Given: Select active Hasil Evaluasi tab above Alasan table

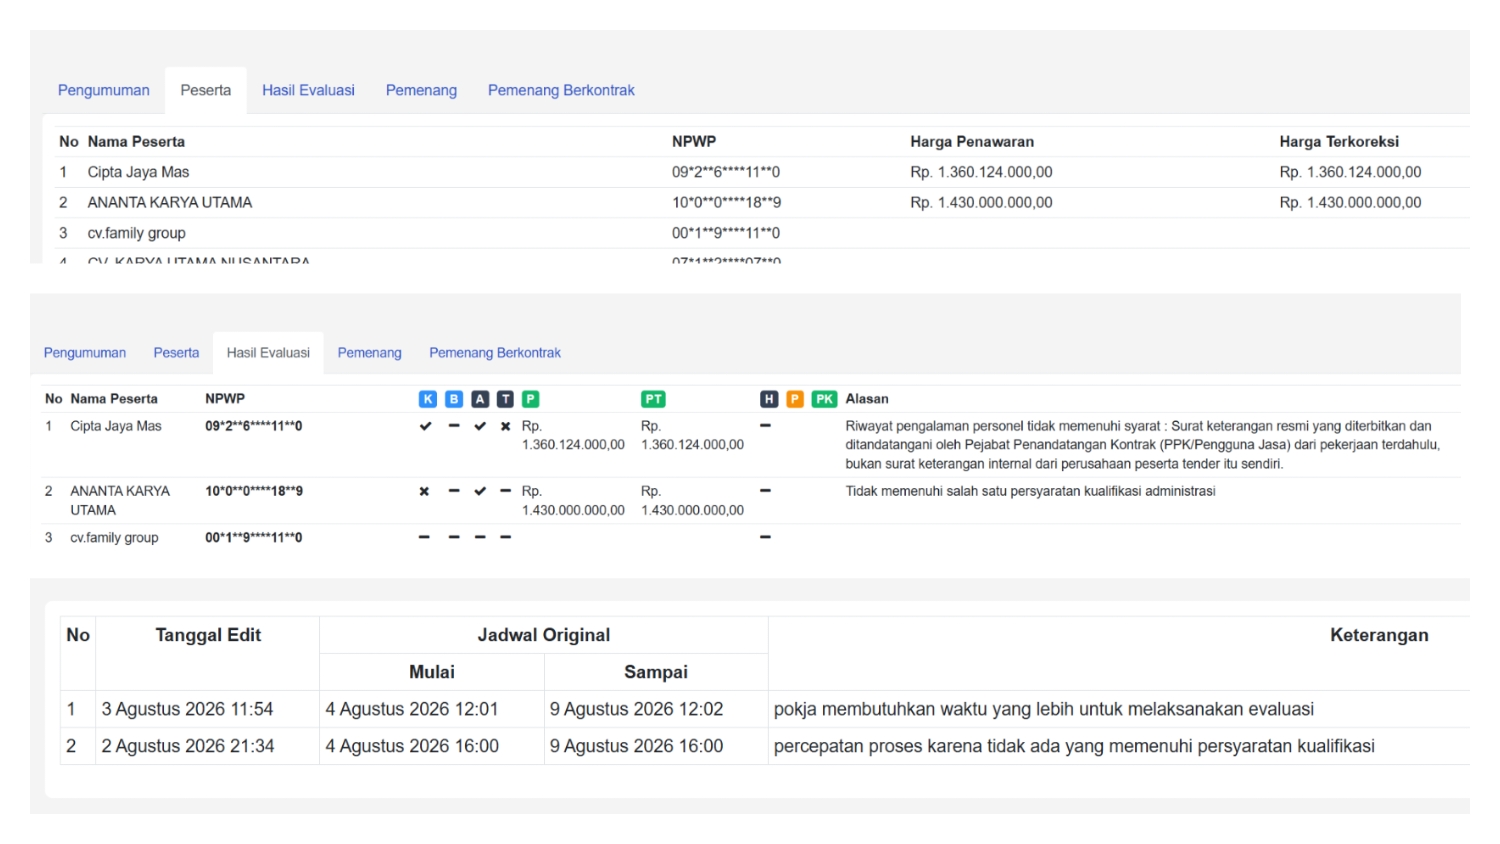Looking at the screenshot, I should [x=268, y=353].
